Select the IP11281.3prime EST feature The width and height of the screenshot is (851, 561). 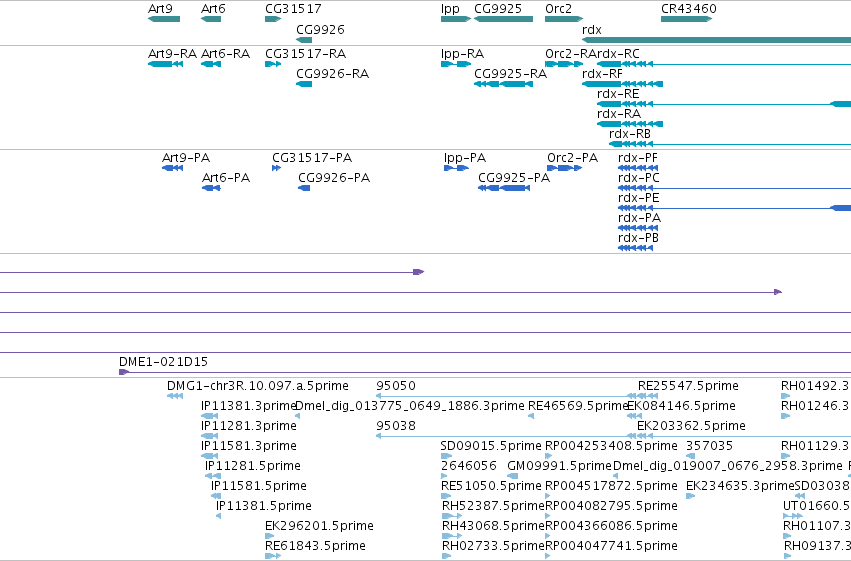[x=209, y=436]
